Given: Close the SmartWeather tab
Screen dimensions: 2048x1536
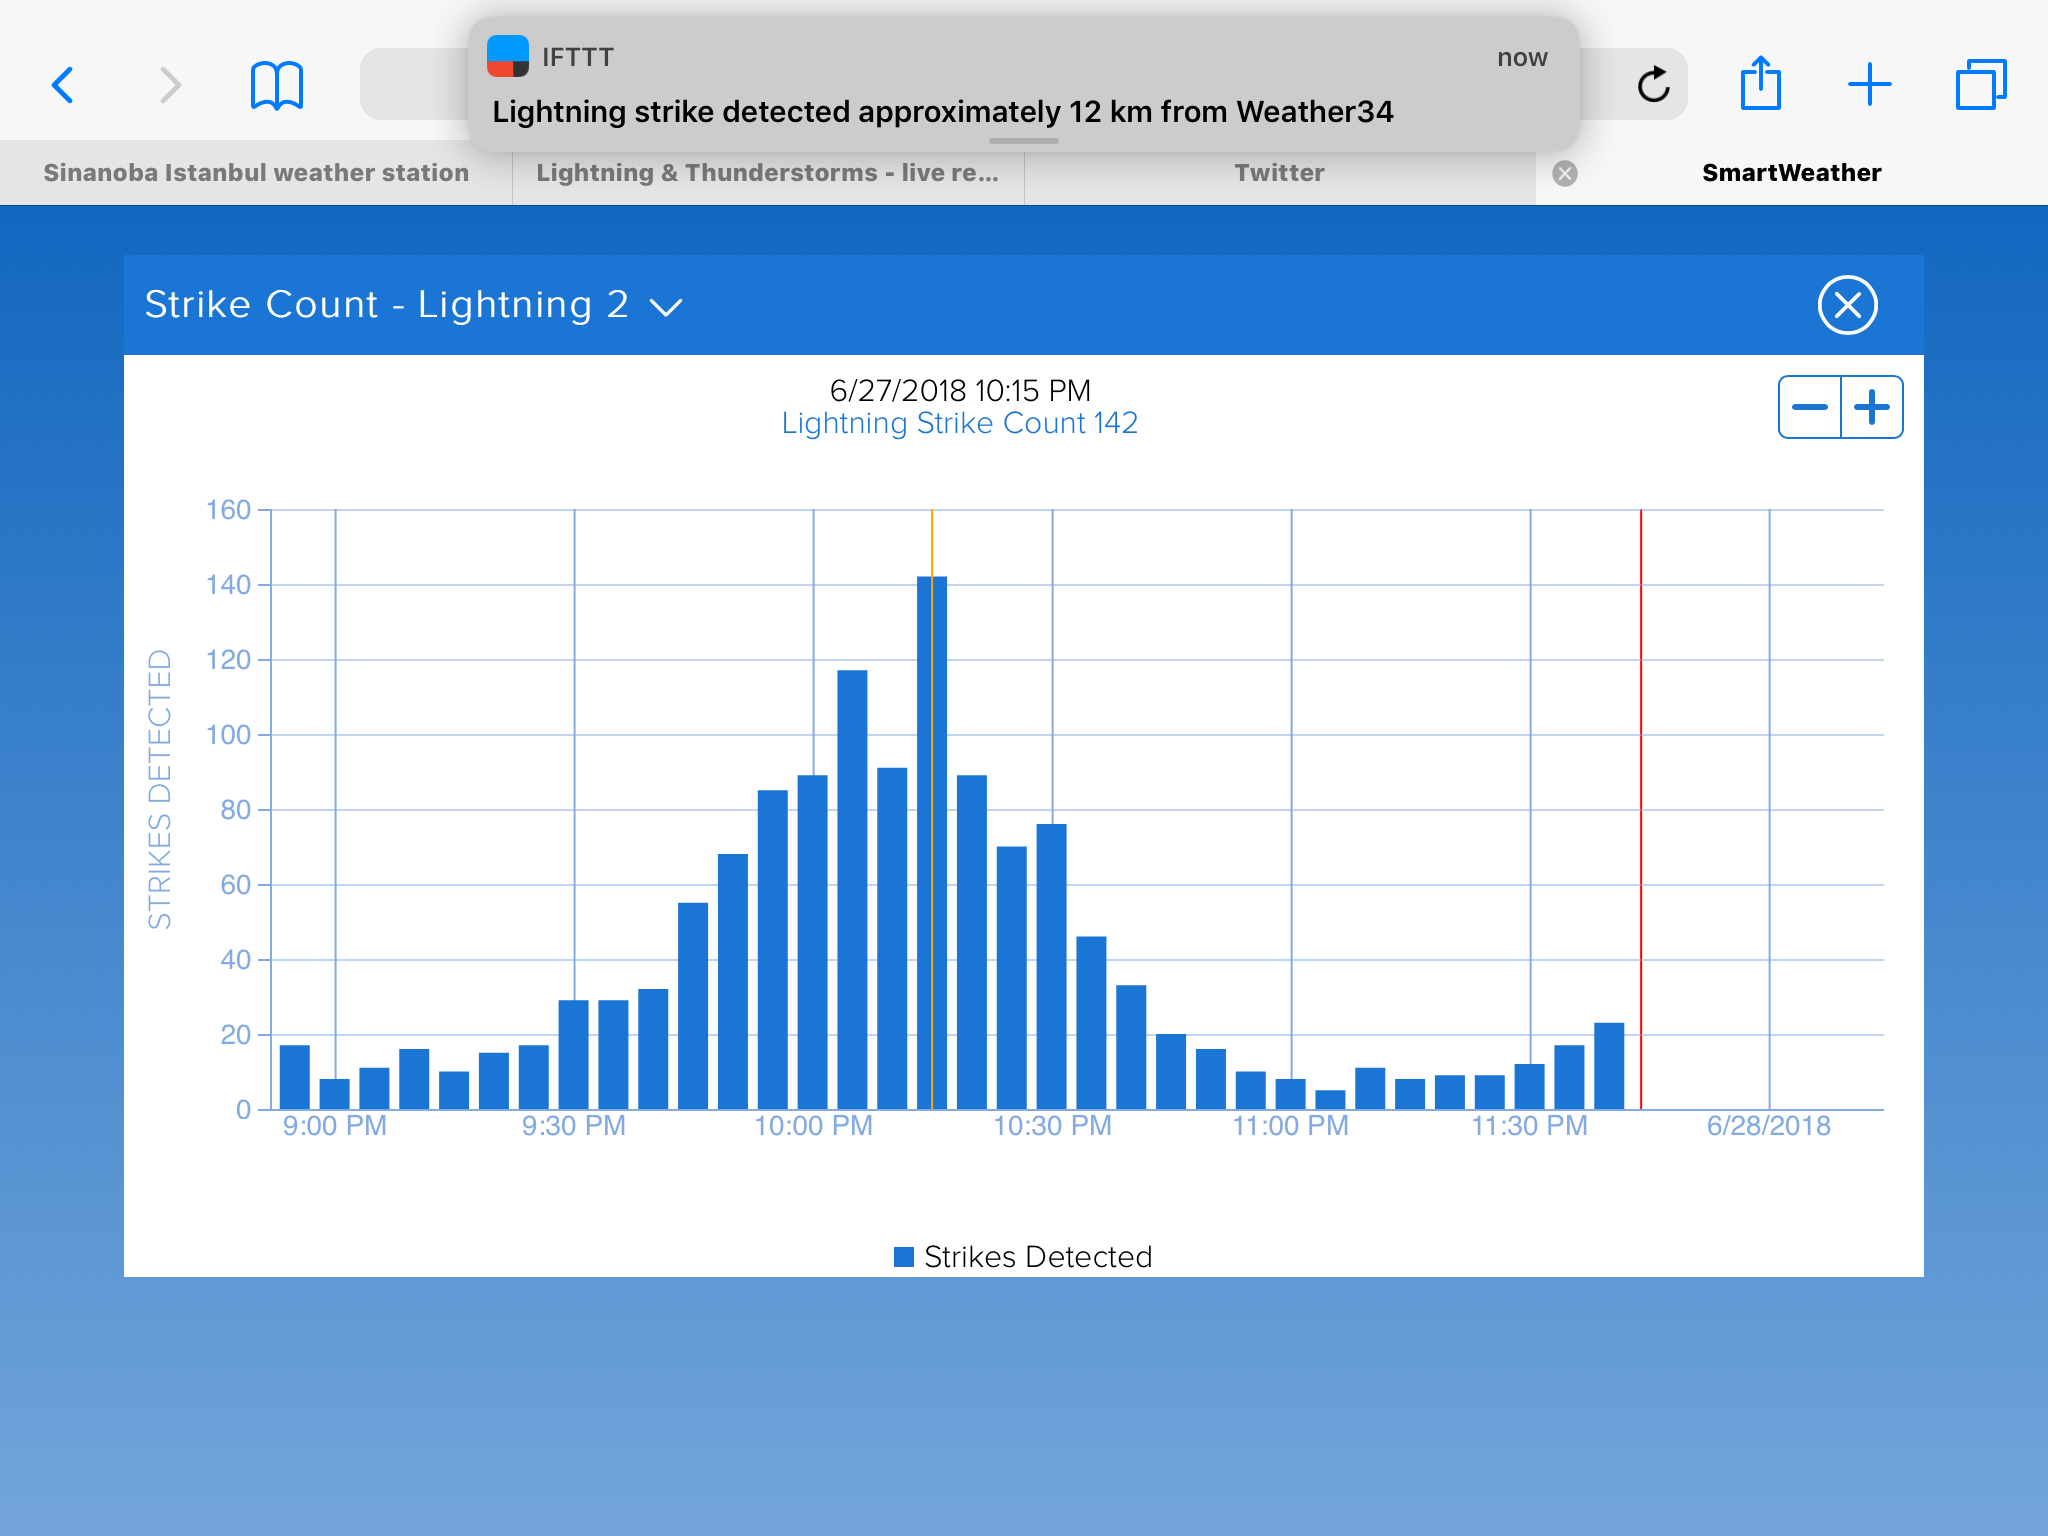Looking at the screenshot, I should coord(1565,174).
